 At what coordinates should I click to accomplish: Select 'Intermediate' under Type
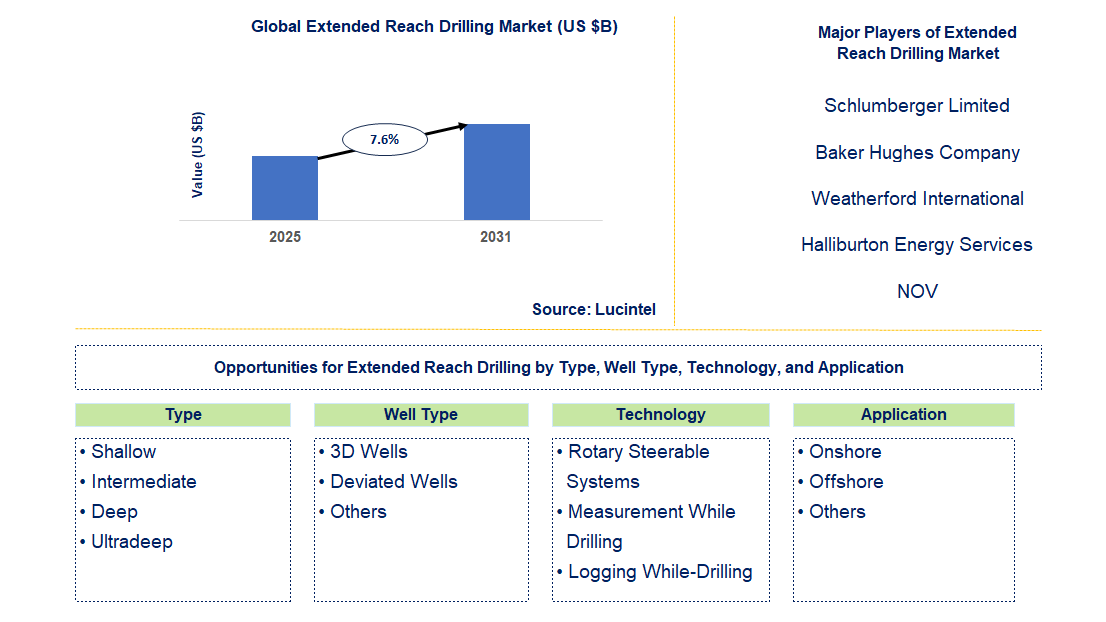point(144,482)
